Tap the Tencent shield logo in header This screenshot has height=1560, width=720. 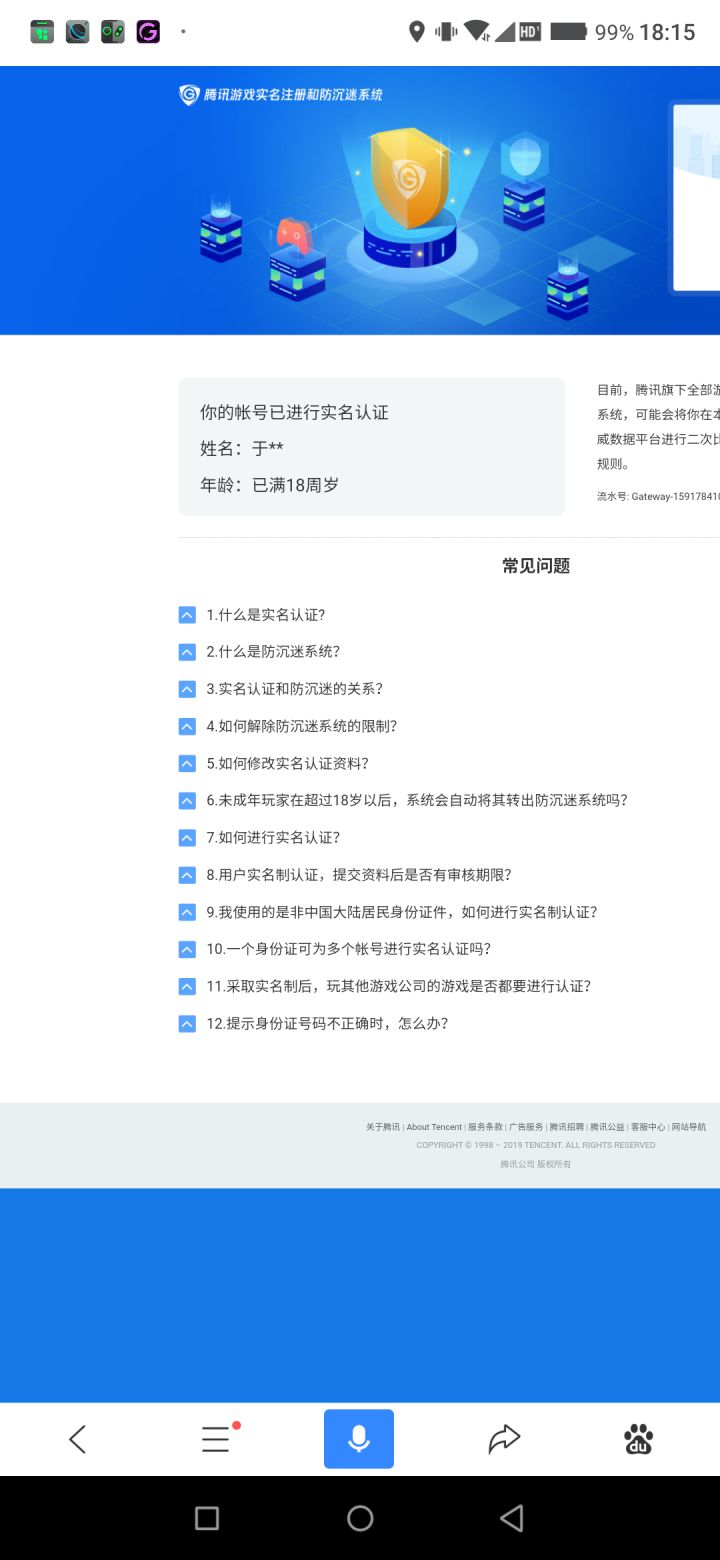pyautogui.click(x=189, y=95)
